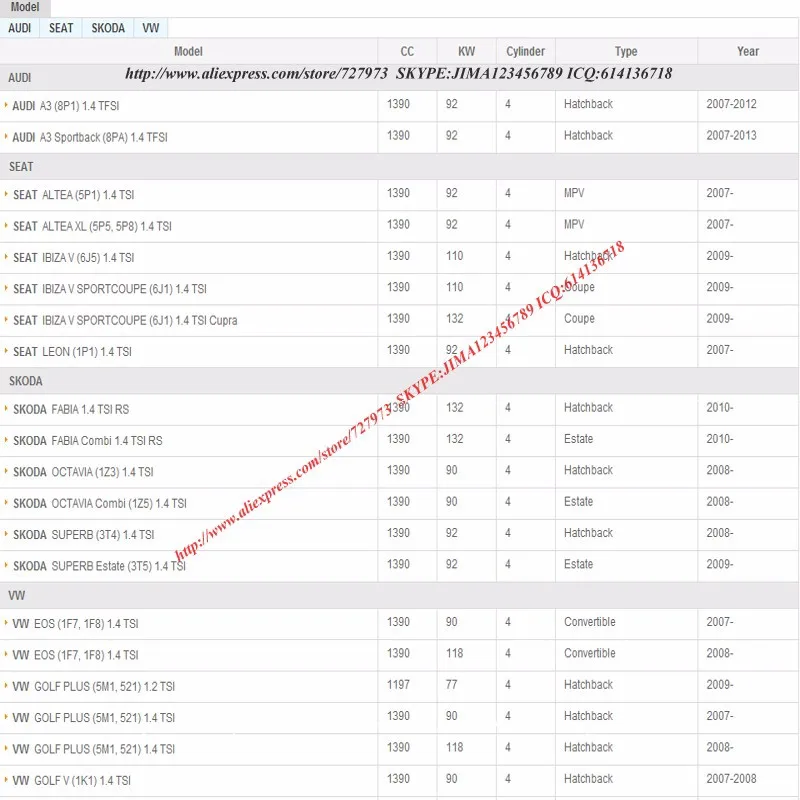Select the AUDI group header row
The height and width of the screenshot is (800, 800).
(399, 78)
